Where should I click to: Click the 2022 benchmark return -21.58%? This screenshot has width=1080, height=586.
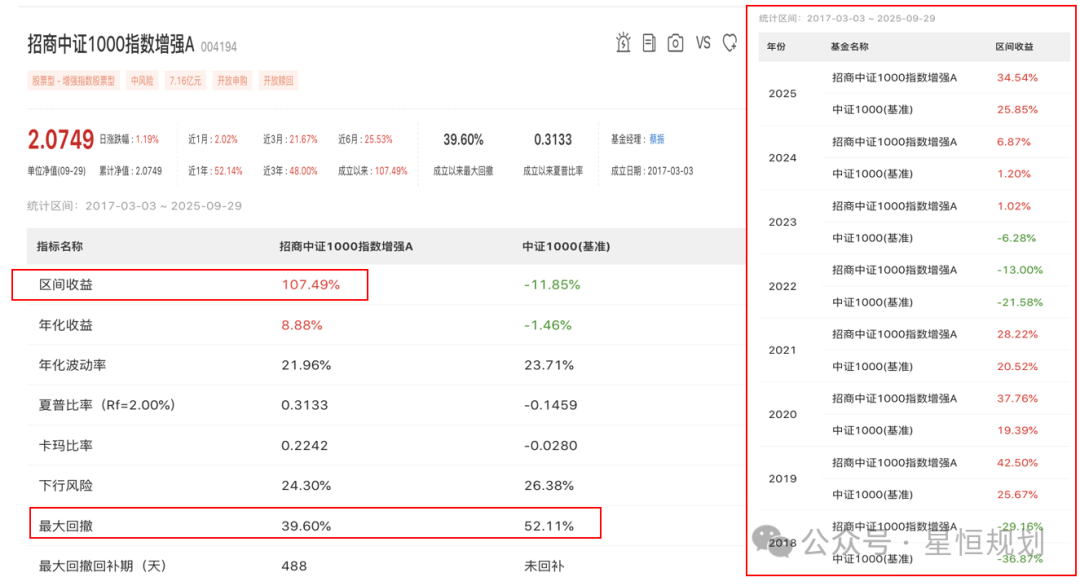point(1020,302)
